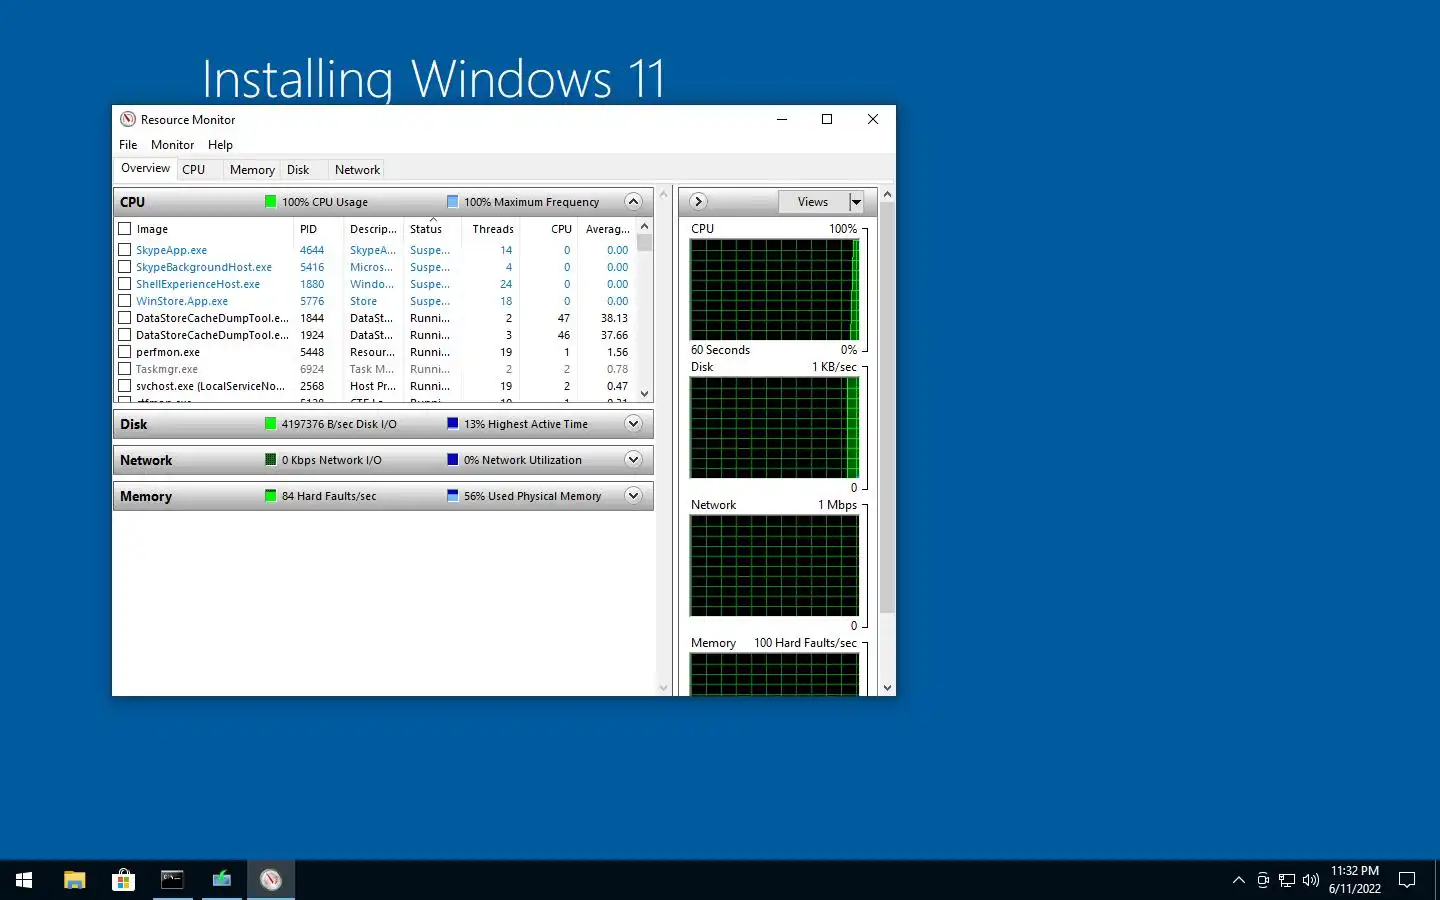
Task: Check the perfmon.exe checkbox
Action: [125, 352]
